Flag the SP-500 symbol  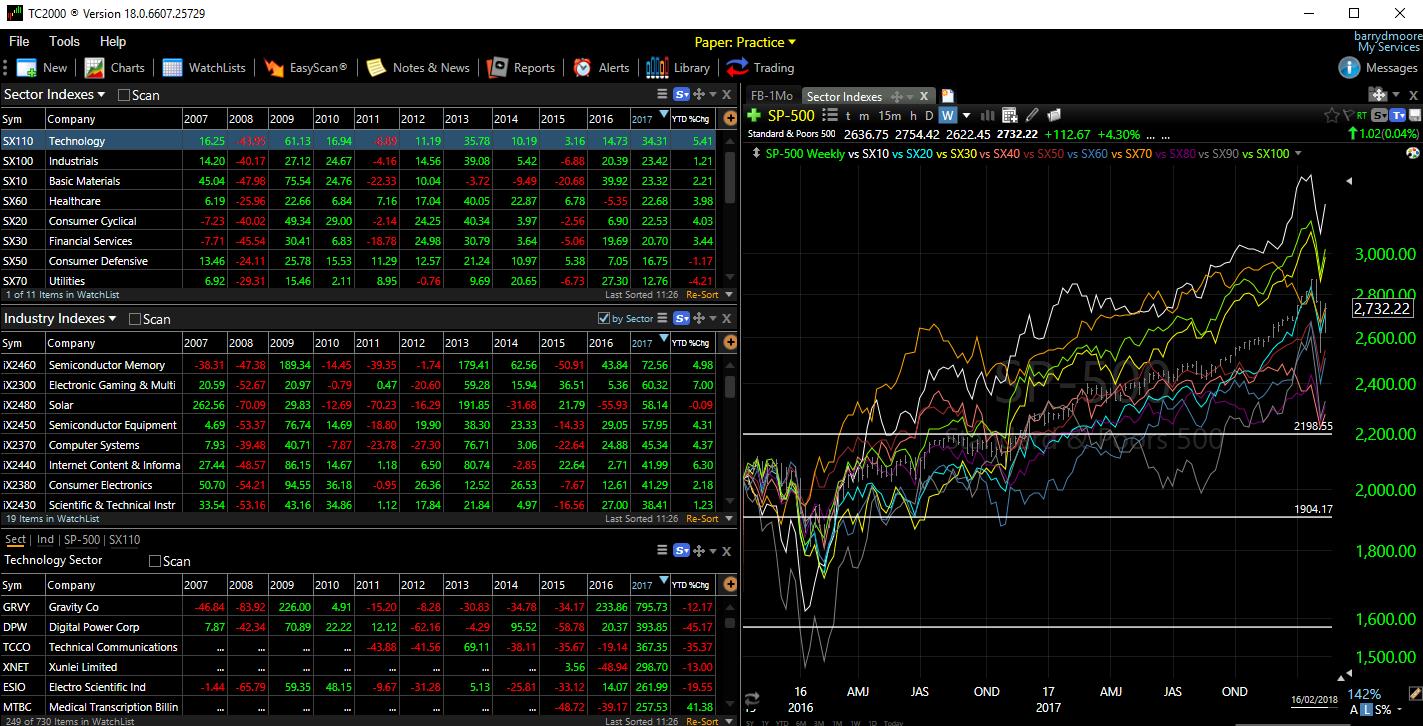tap(1349, 116)
